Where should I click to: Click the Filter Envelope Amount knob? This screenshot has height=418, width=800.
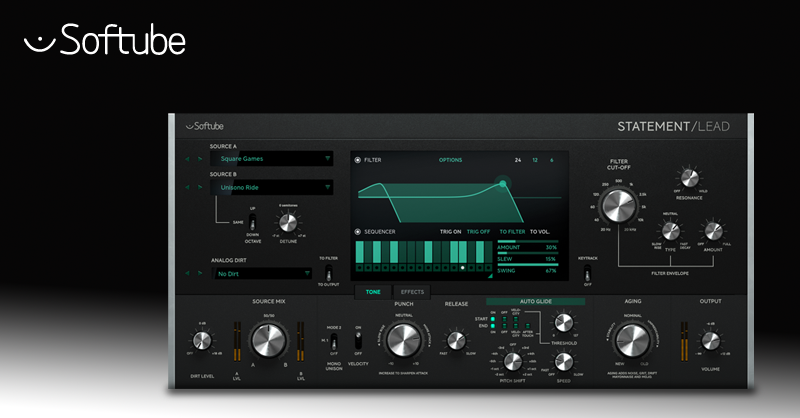pyautogui.click(x=713, y=231)
